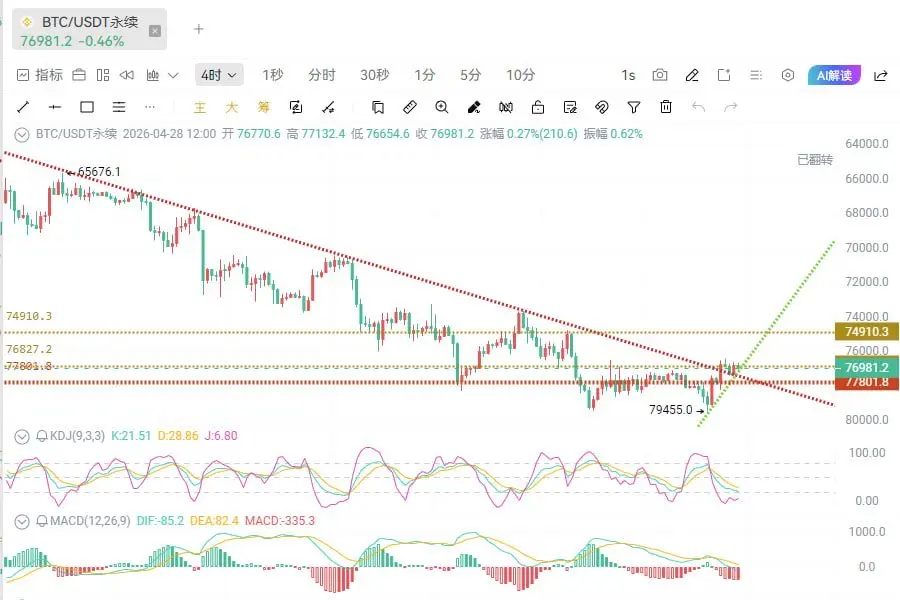Click the 76827.2 line label at left
Screen dimensions: 900x600
(29, 349)
